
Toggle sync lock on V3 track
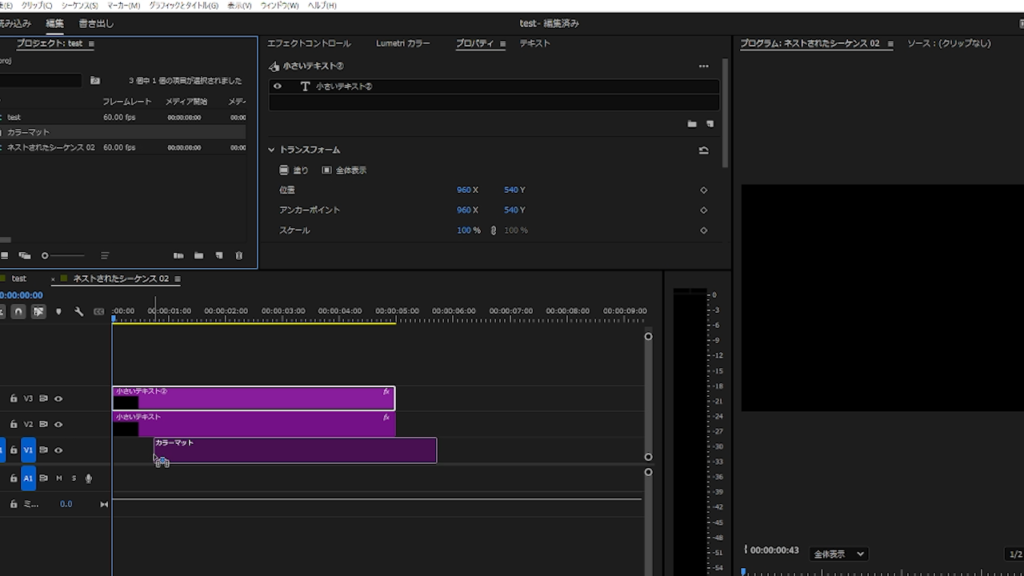pos(43,398)
